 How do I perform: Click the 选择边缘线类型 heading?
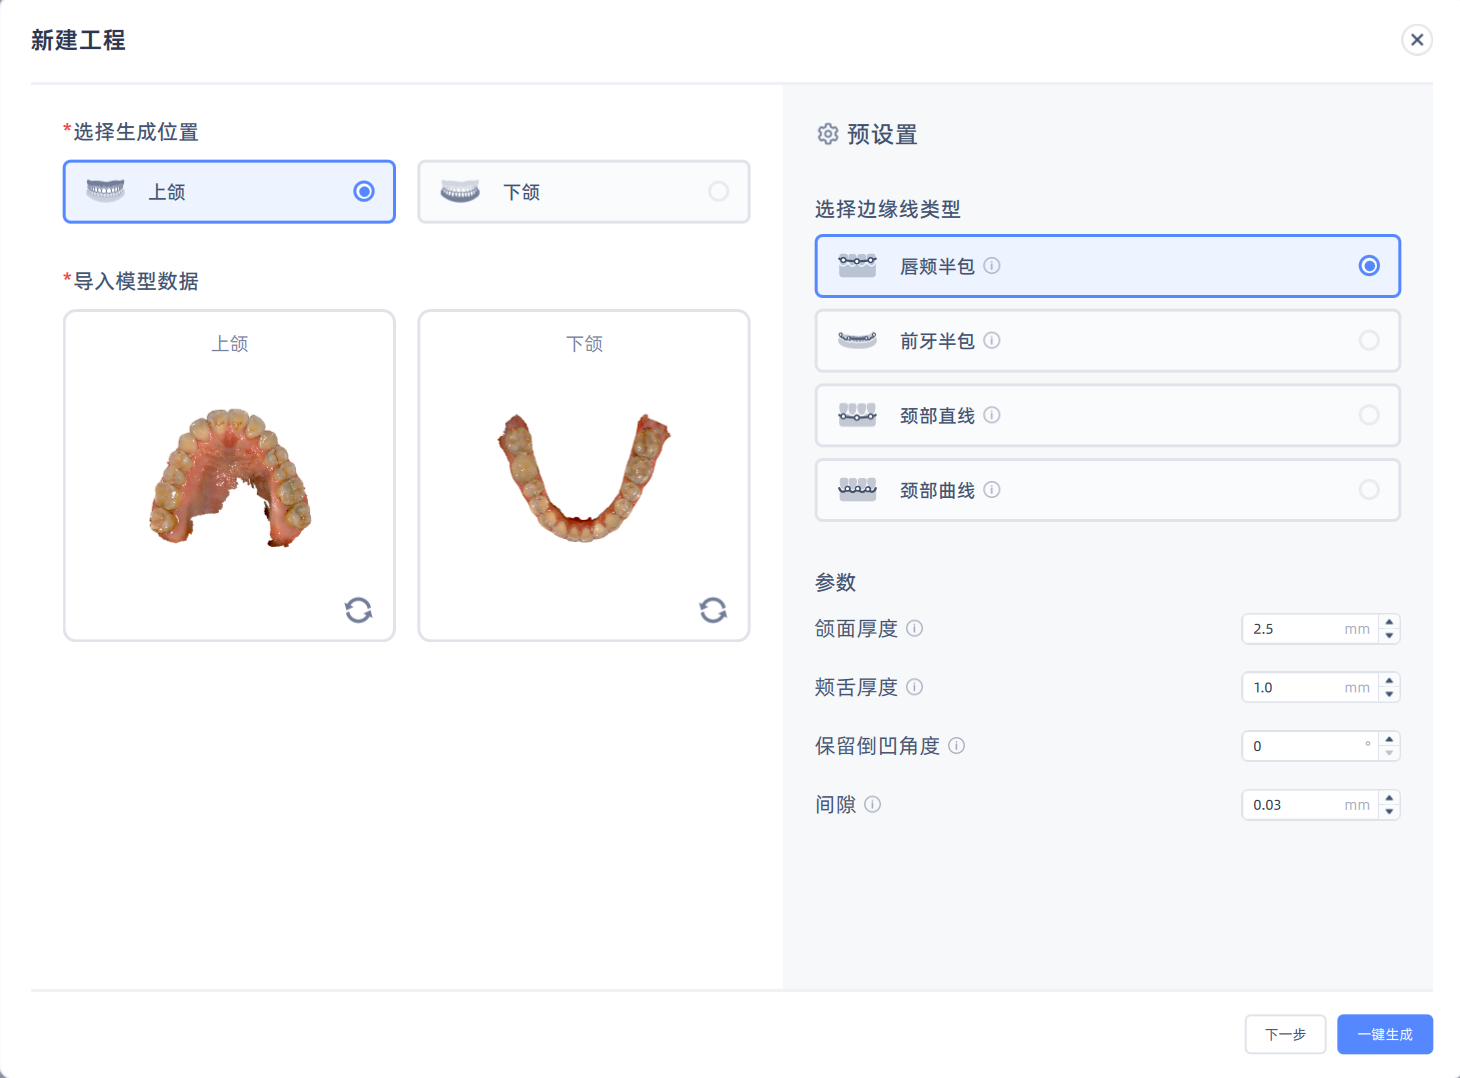(x=888, y=209)
